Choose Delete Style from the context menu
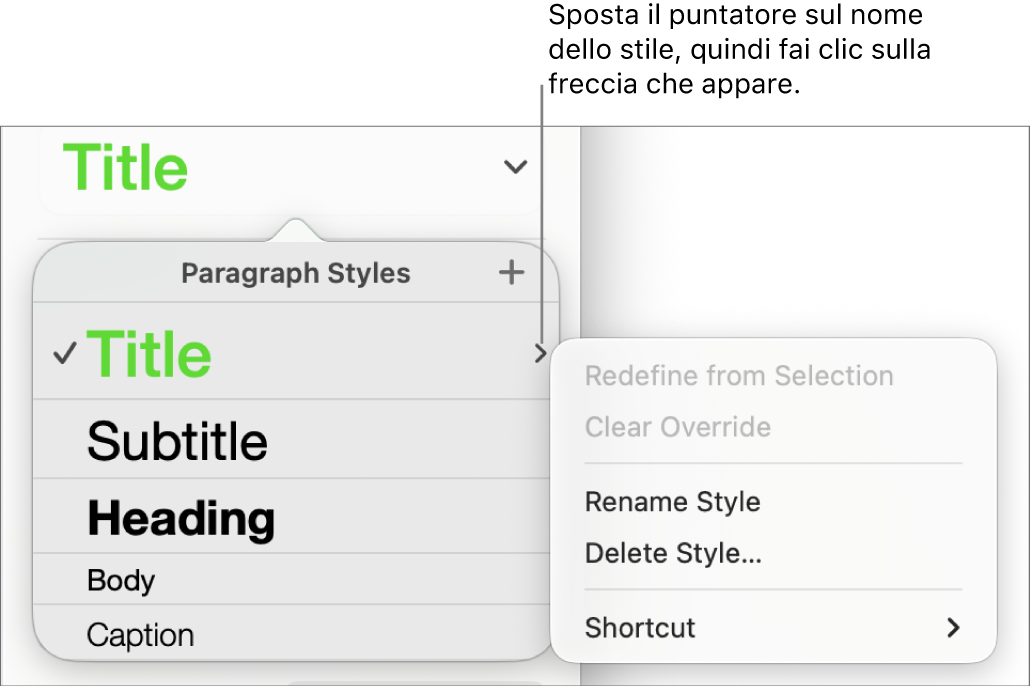Screen dimensions: 1031x686 (673, 553)
